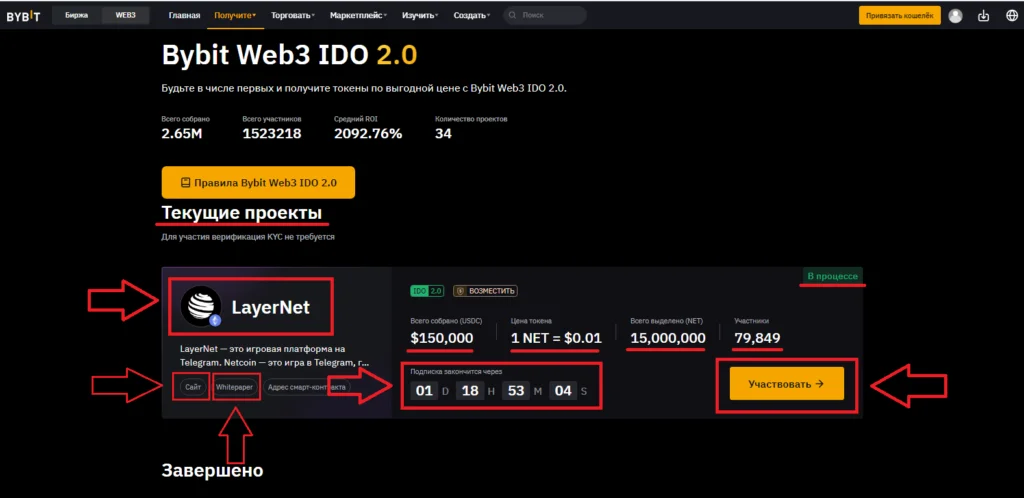Open the language globe icon
Image resolution: width=1024 pixels, height=498 pixels.
(1011, 16)
